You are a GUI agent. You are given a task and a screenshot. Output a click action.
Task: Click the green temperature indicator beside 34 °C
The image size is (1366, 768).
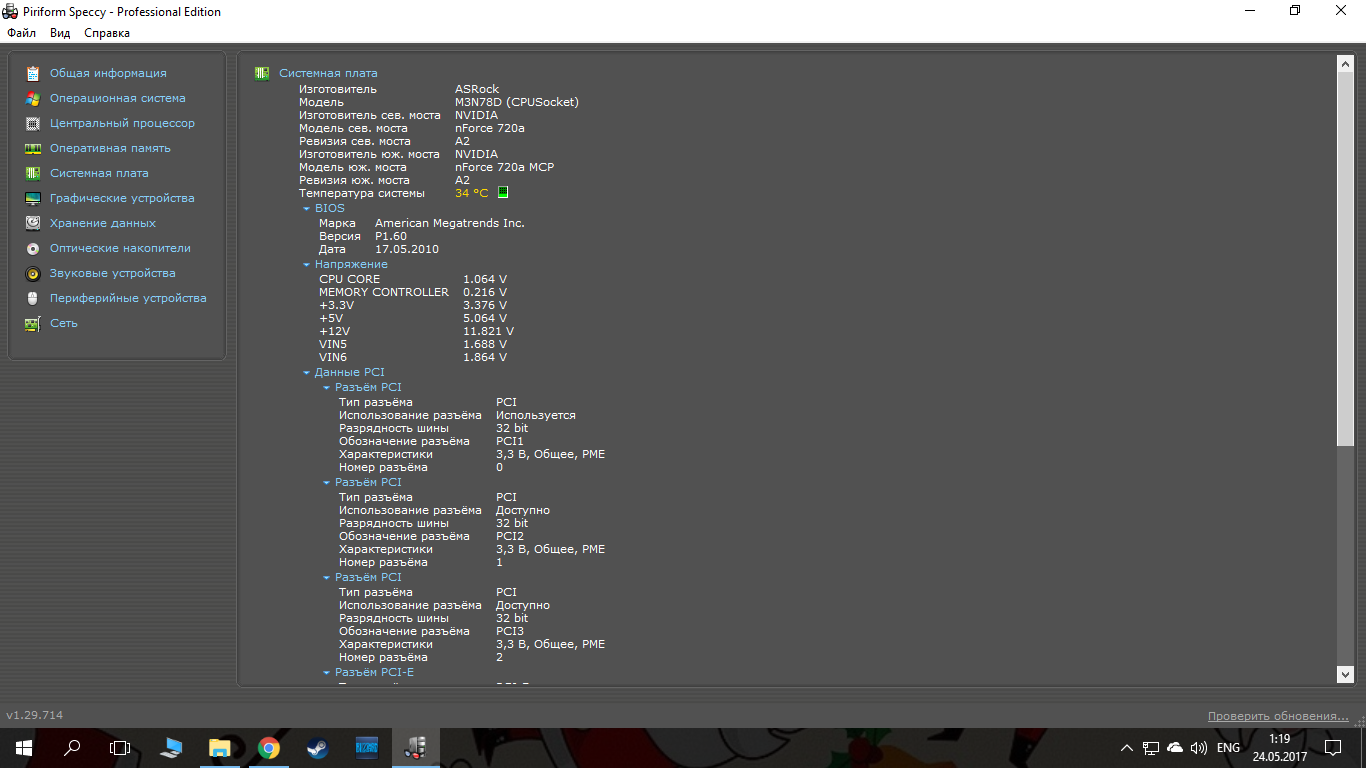[x=503, y=192]
